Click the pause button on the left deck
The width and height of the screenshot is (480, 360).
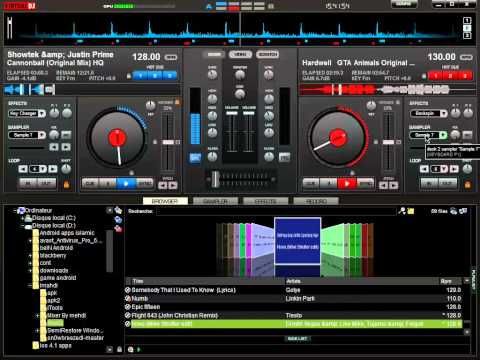[108, 184]
